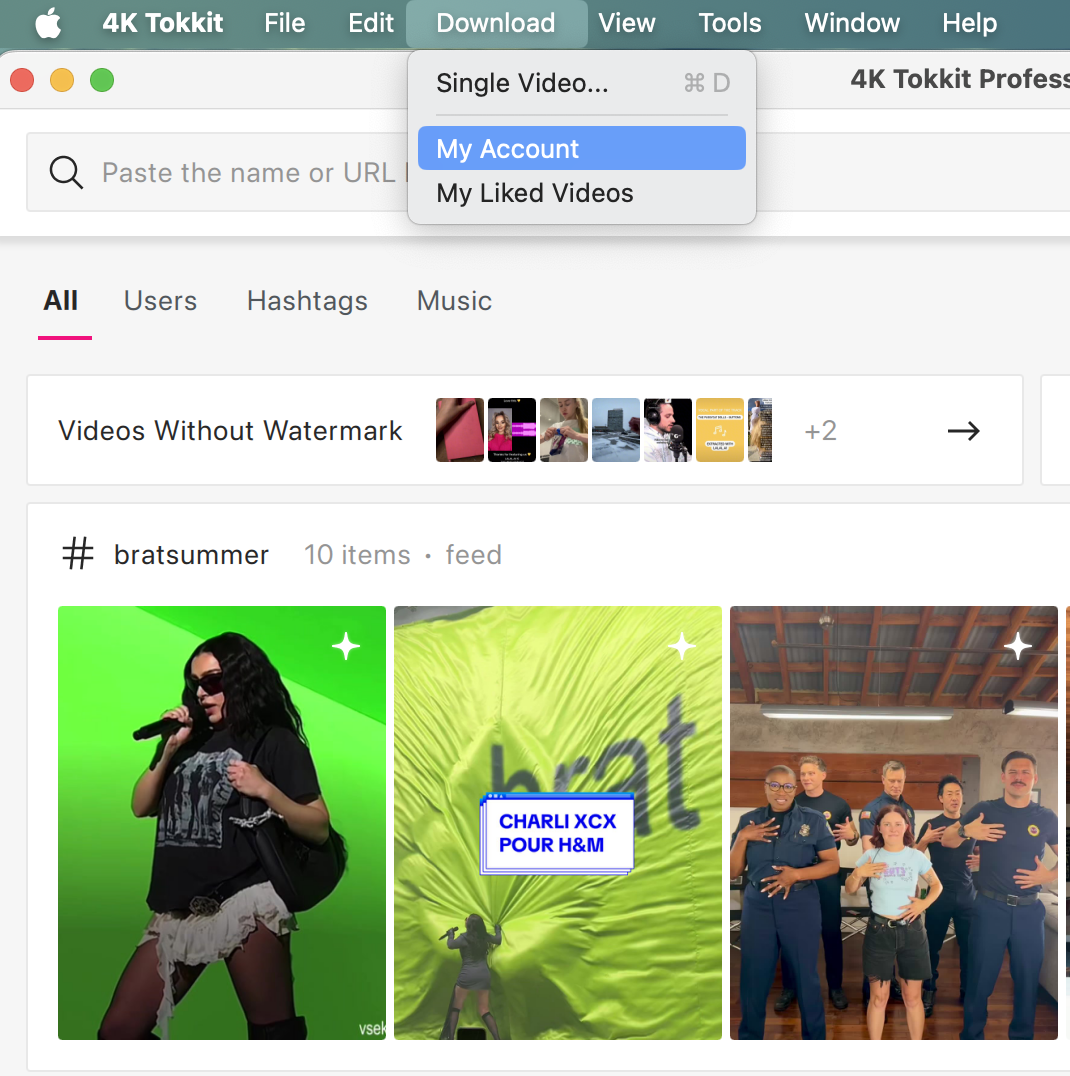Image resolution: width=1070 pixels, height=1076 pixels.
Task: Open the Edit menu
Action: pyautogui.click(x=371, y=23)
